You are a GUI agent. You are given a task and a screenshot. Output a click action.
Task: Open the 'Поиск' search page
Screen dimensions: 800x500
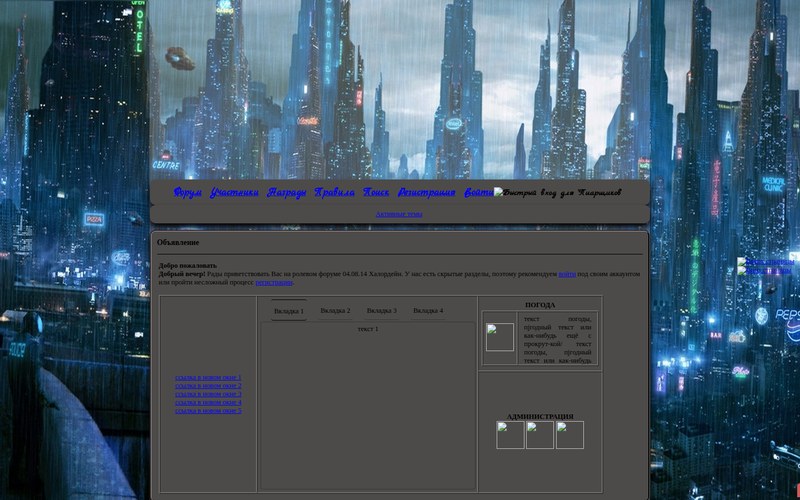pyautogui.click(x=376, y=192)
